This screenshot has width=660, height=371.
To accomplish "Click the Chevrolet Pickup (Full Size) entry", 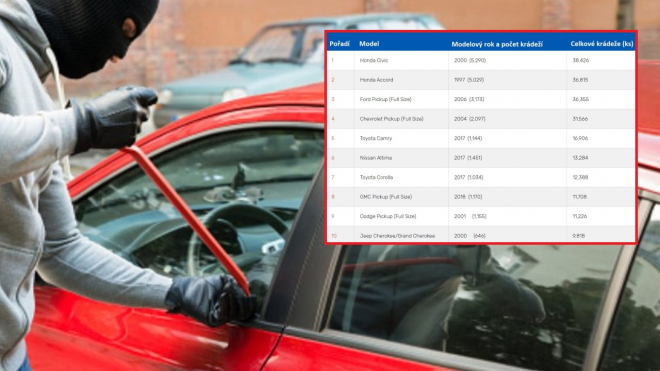I will tap(391, 119).
